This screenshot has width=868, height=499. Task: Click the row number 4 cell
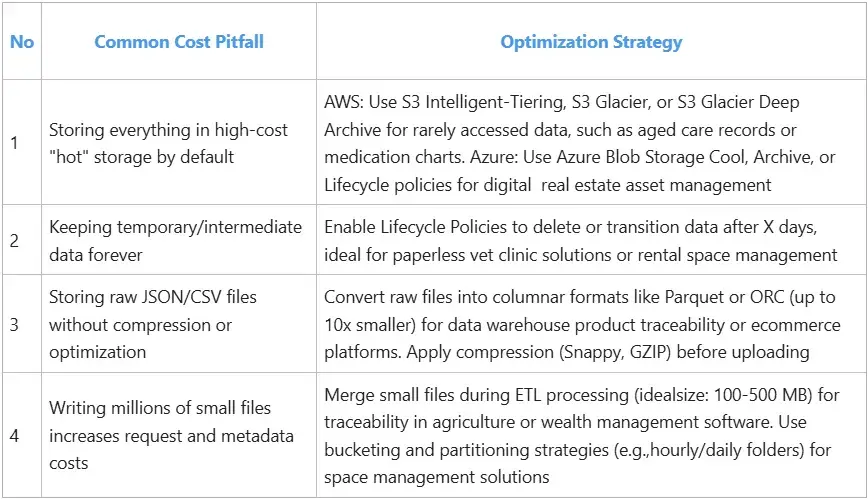(x=14, y=435)
